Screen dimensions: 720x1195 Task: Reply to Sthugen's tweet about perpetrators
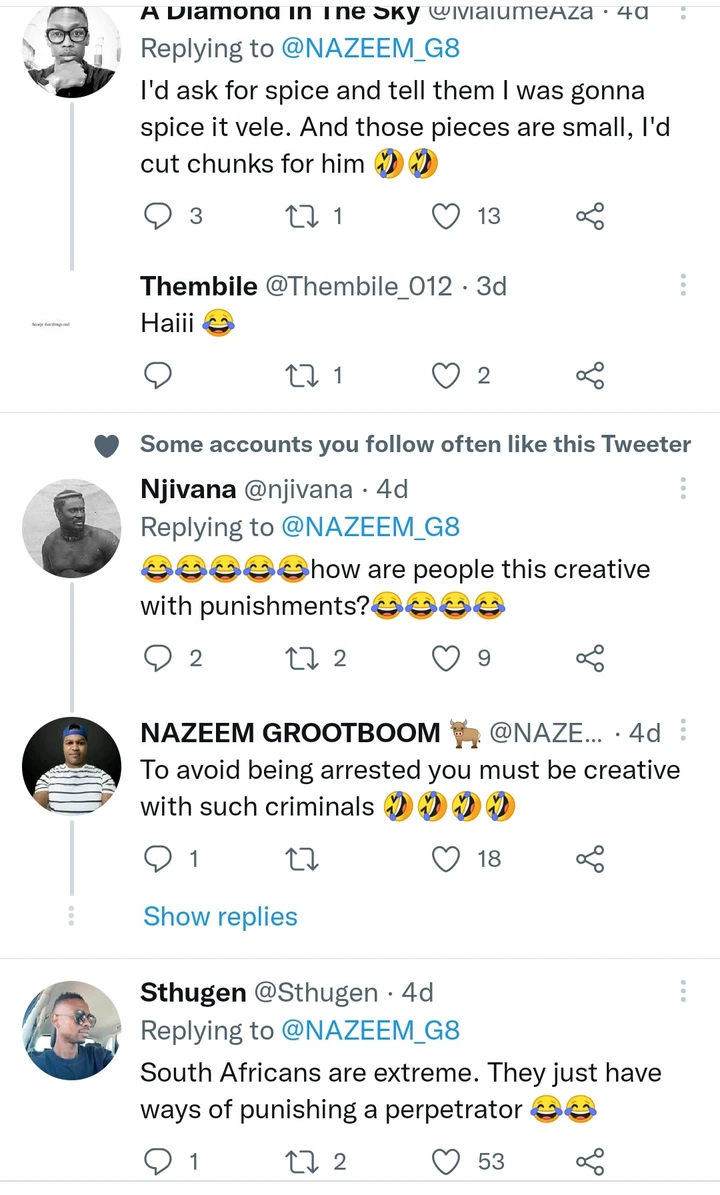[158, 1161]
